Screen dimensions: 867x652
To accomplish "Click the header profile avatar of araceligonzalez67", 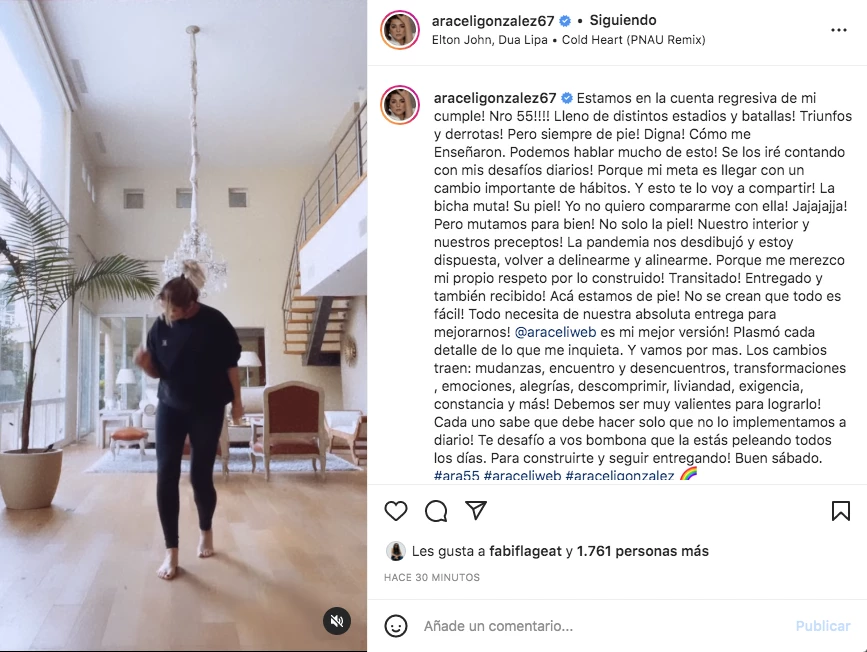I will 400,30.
